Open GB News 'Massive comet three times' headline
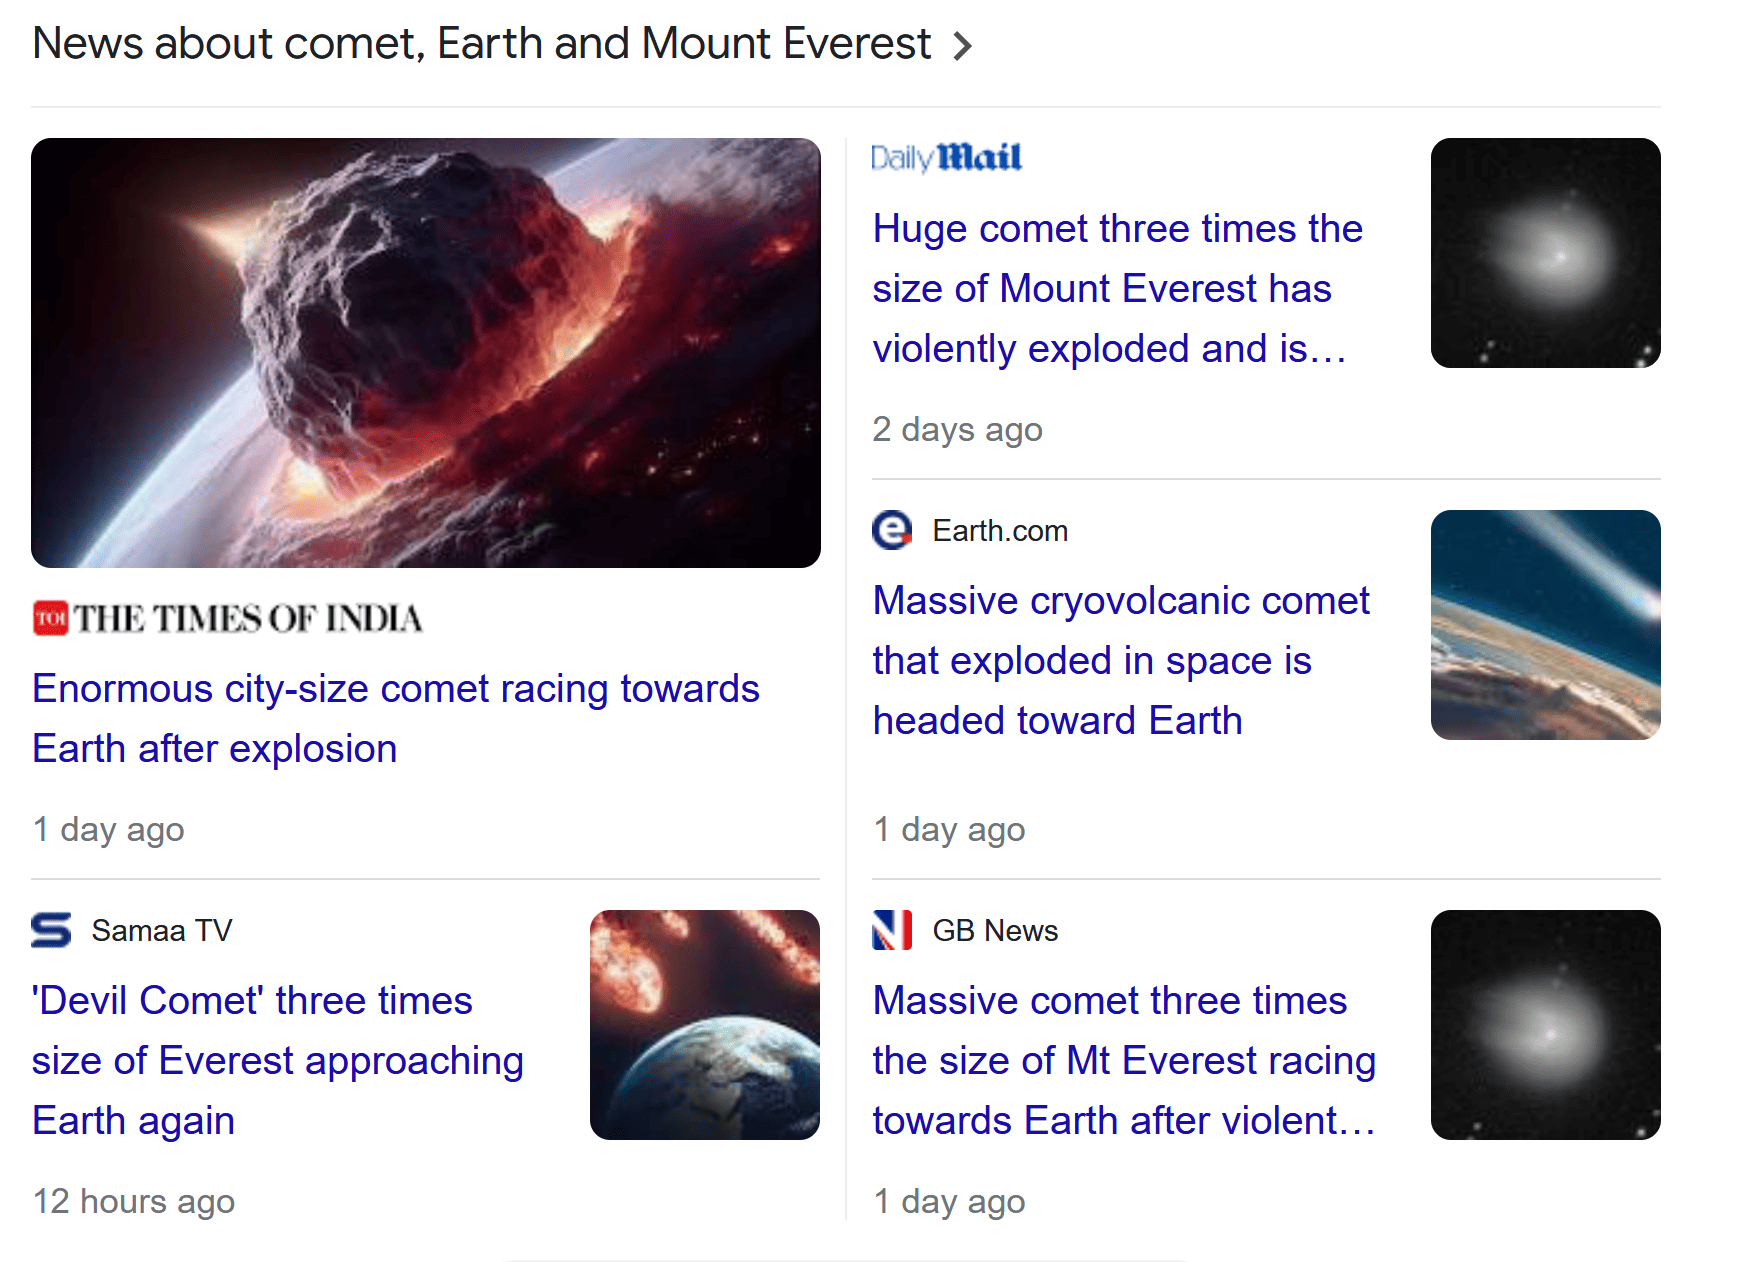1737x1262 pixels. coord(1123,1060)
